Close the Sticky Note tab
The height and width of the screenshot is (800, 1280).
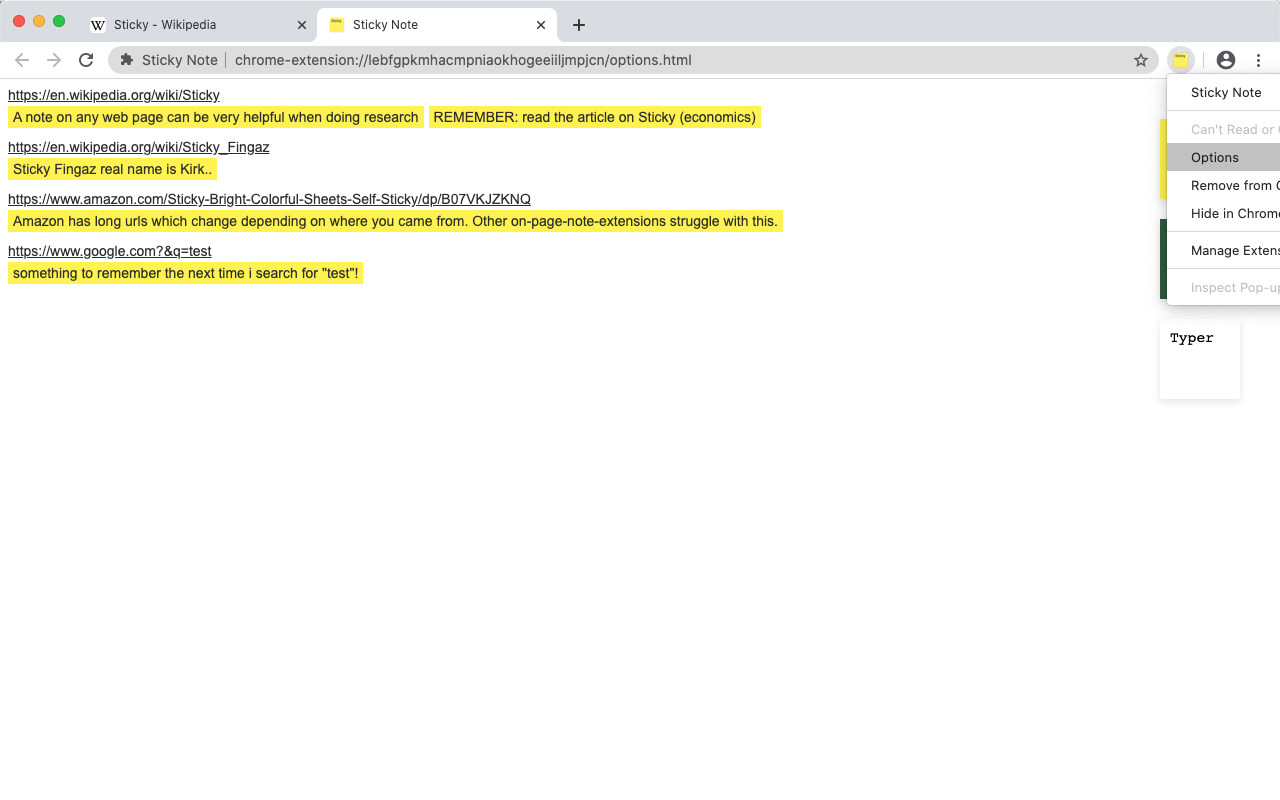(541, 25)
